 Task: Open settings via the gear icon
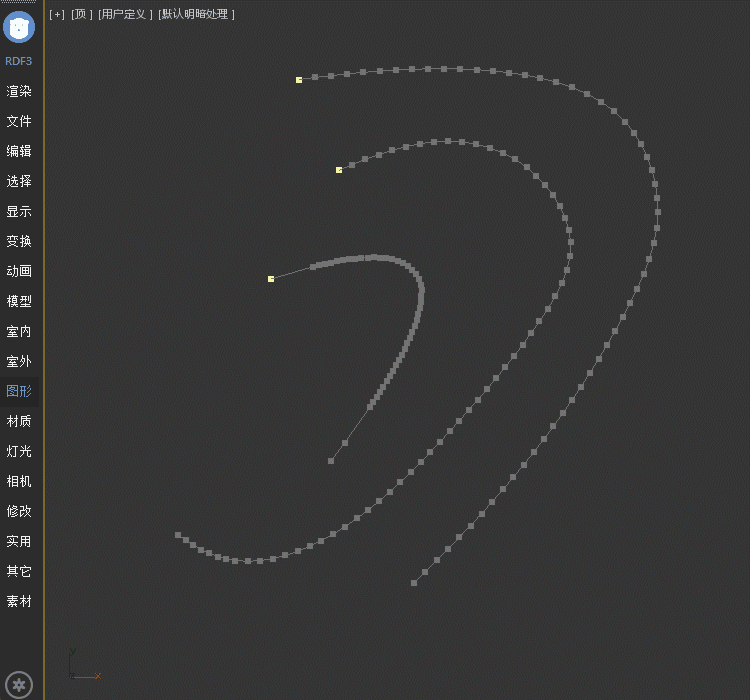coord(20,685)
